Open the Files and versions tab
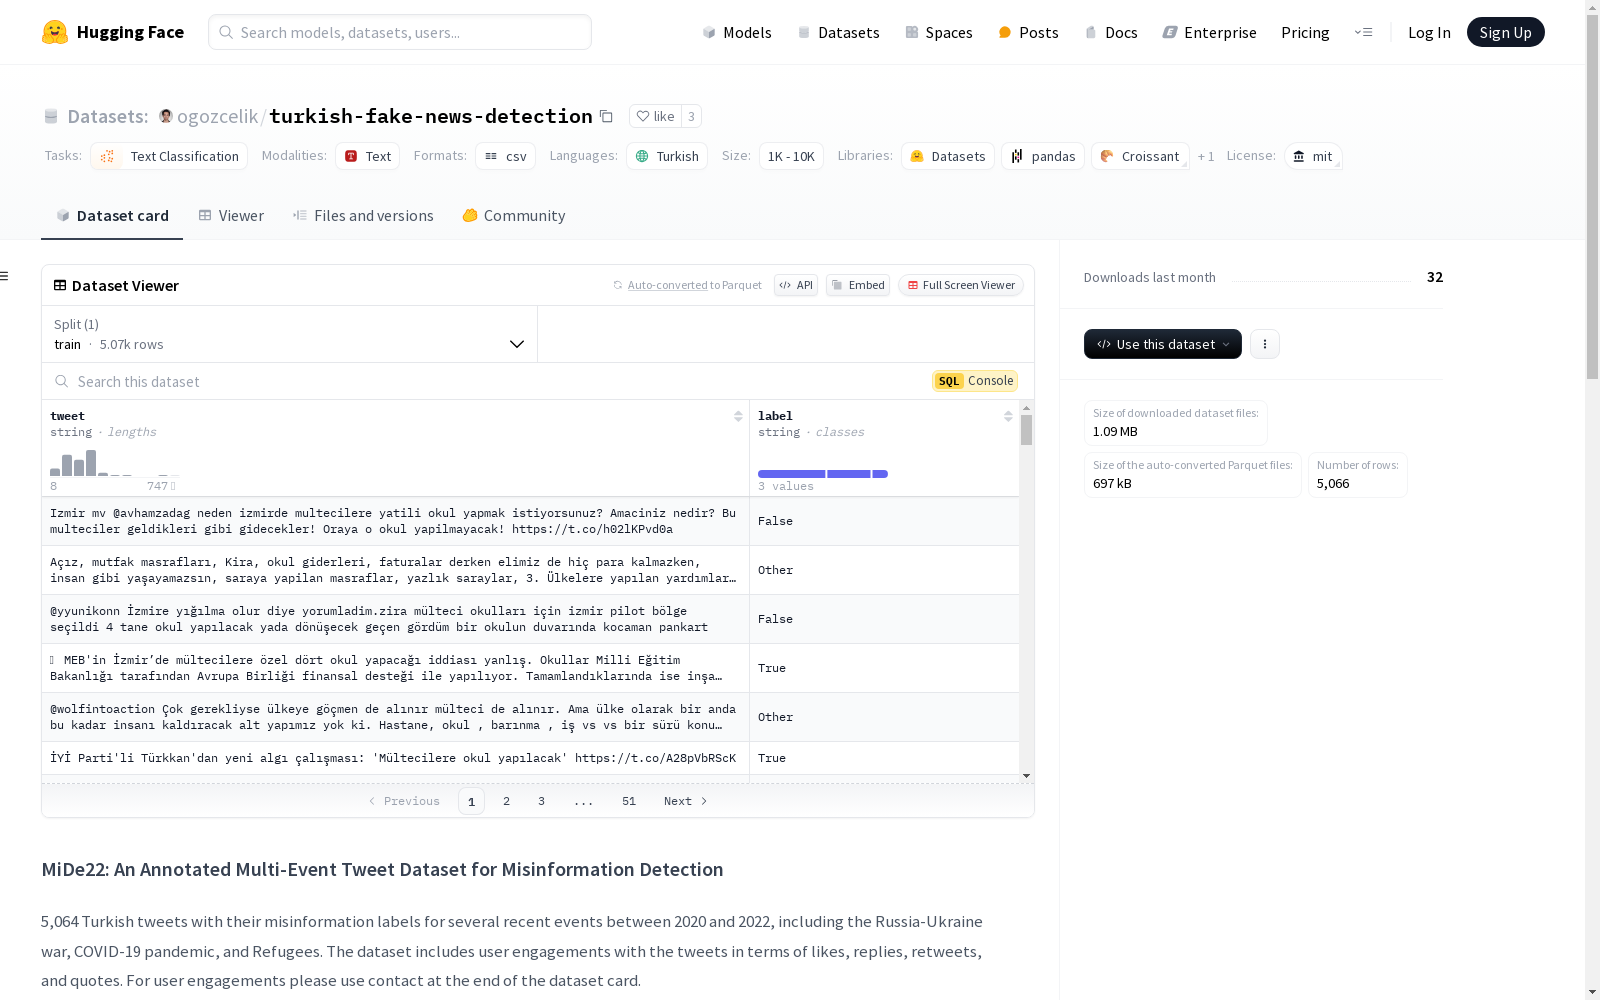The image size is (1600, 1000). 363,216
